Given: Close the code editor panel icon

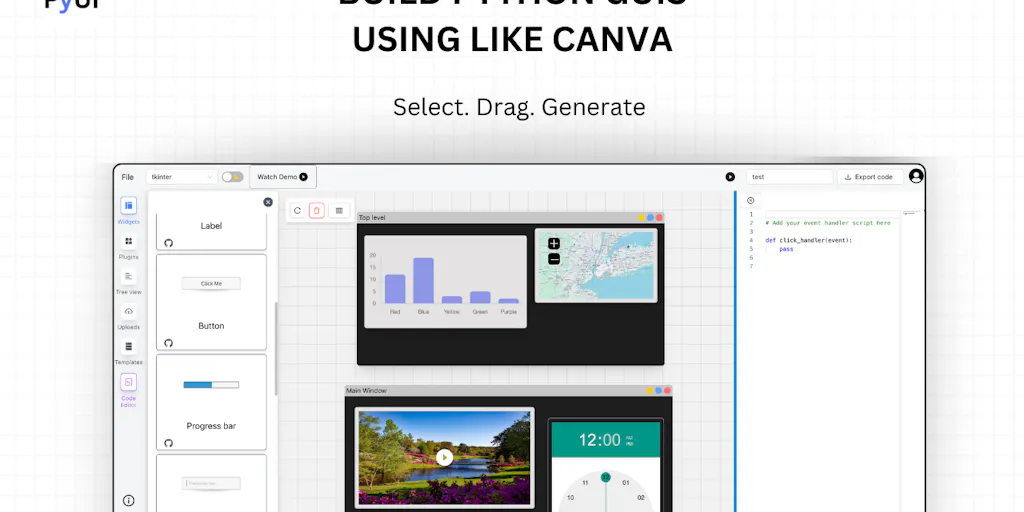Looking at the screenshot, I should click(750, 200).
